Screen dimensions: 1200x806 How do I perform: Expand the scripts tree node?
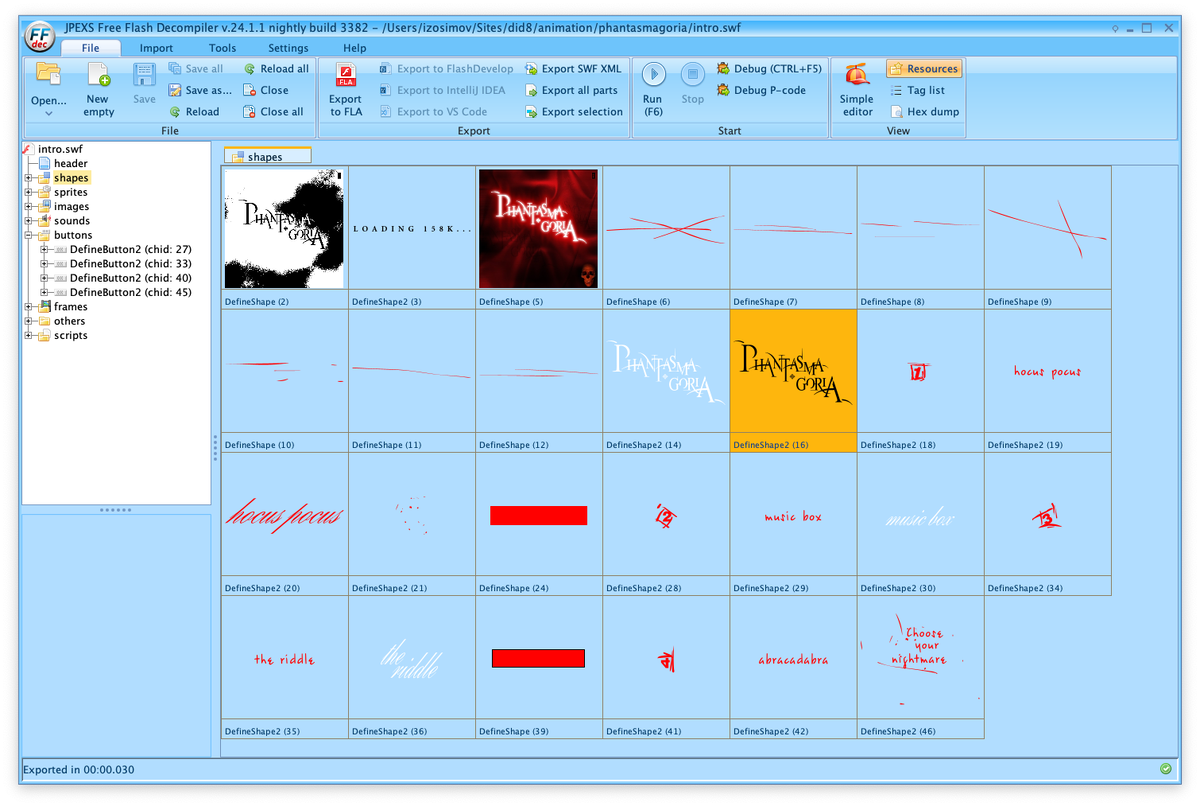tap(29, 336)
